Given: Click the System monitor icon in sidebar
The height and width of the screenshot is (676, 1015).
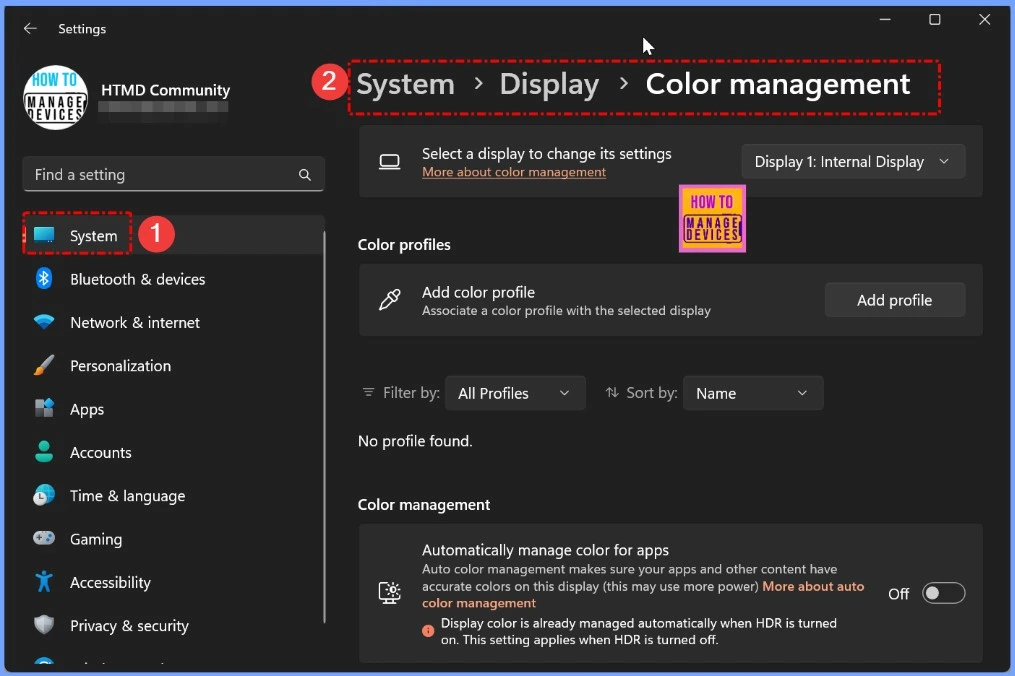Looking at the screenshot, I should [x=44, y=235].
